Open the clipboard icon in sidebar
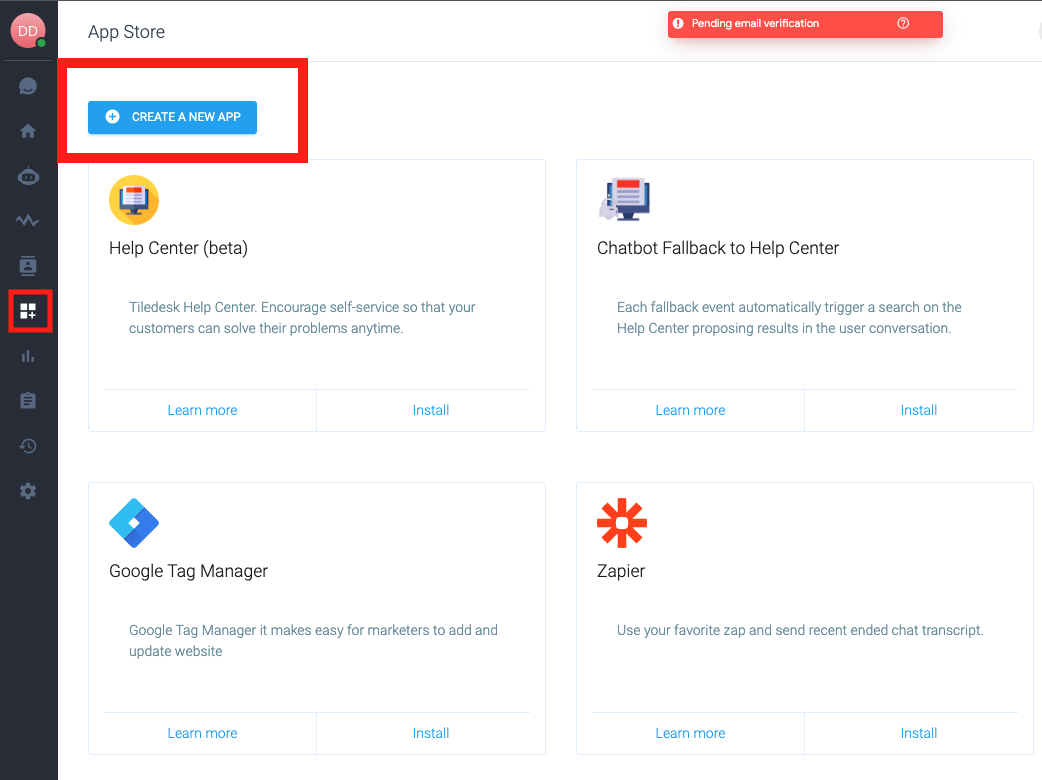The image size is (1042, 780). [x=28, y=401]
